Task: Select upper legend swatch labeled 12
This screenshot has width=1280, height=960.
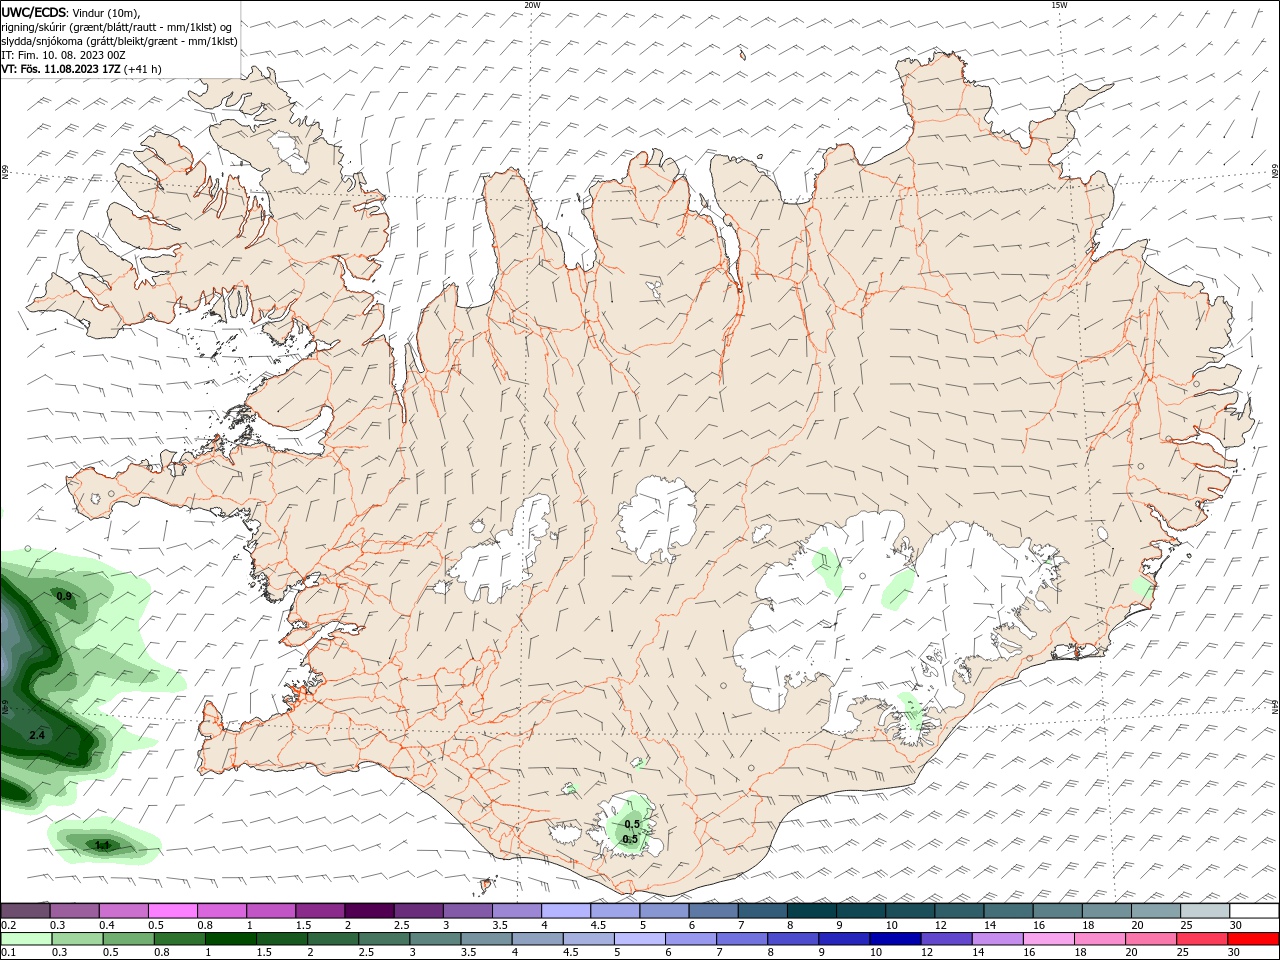Action: pos(958,911)
